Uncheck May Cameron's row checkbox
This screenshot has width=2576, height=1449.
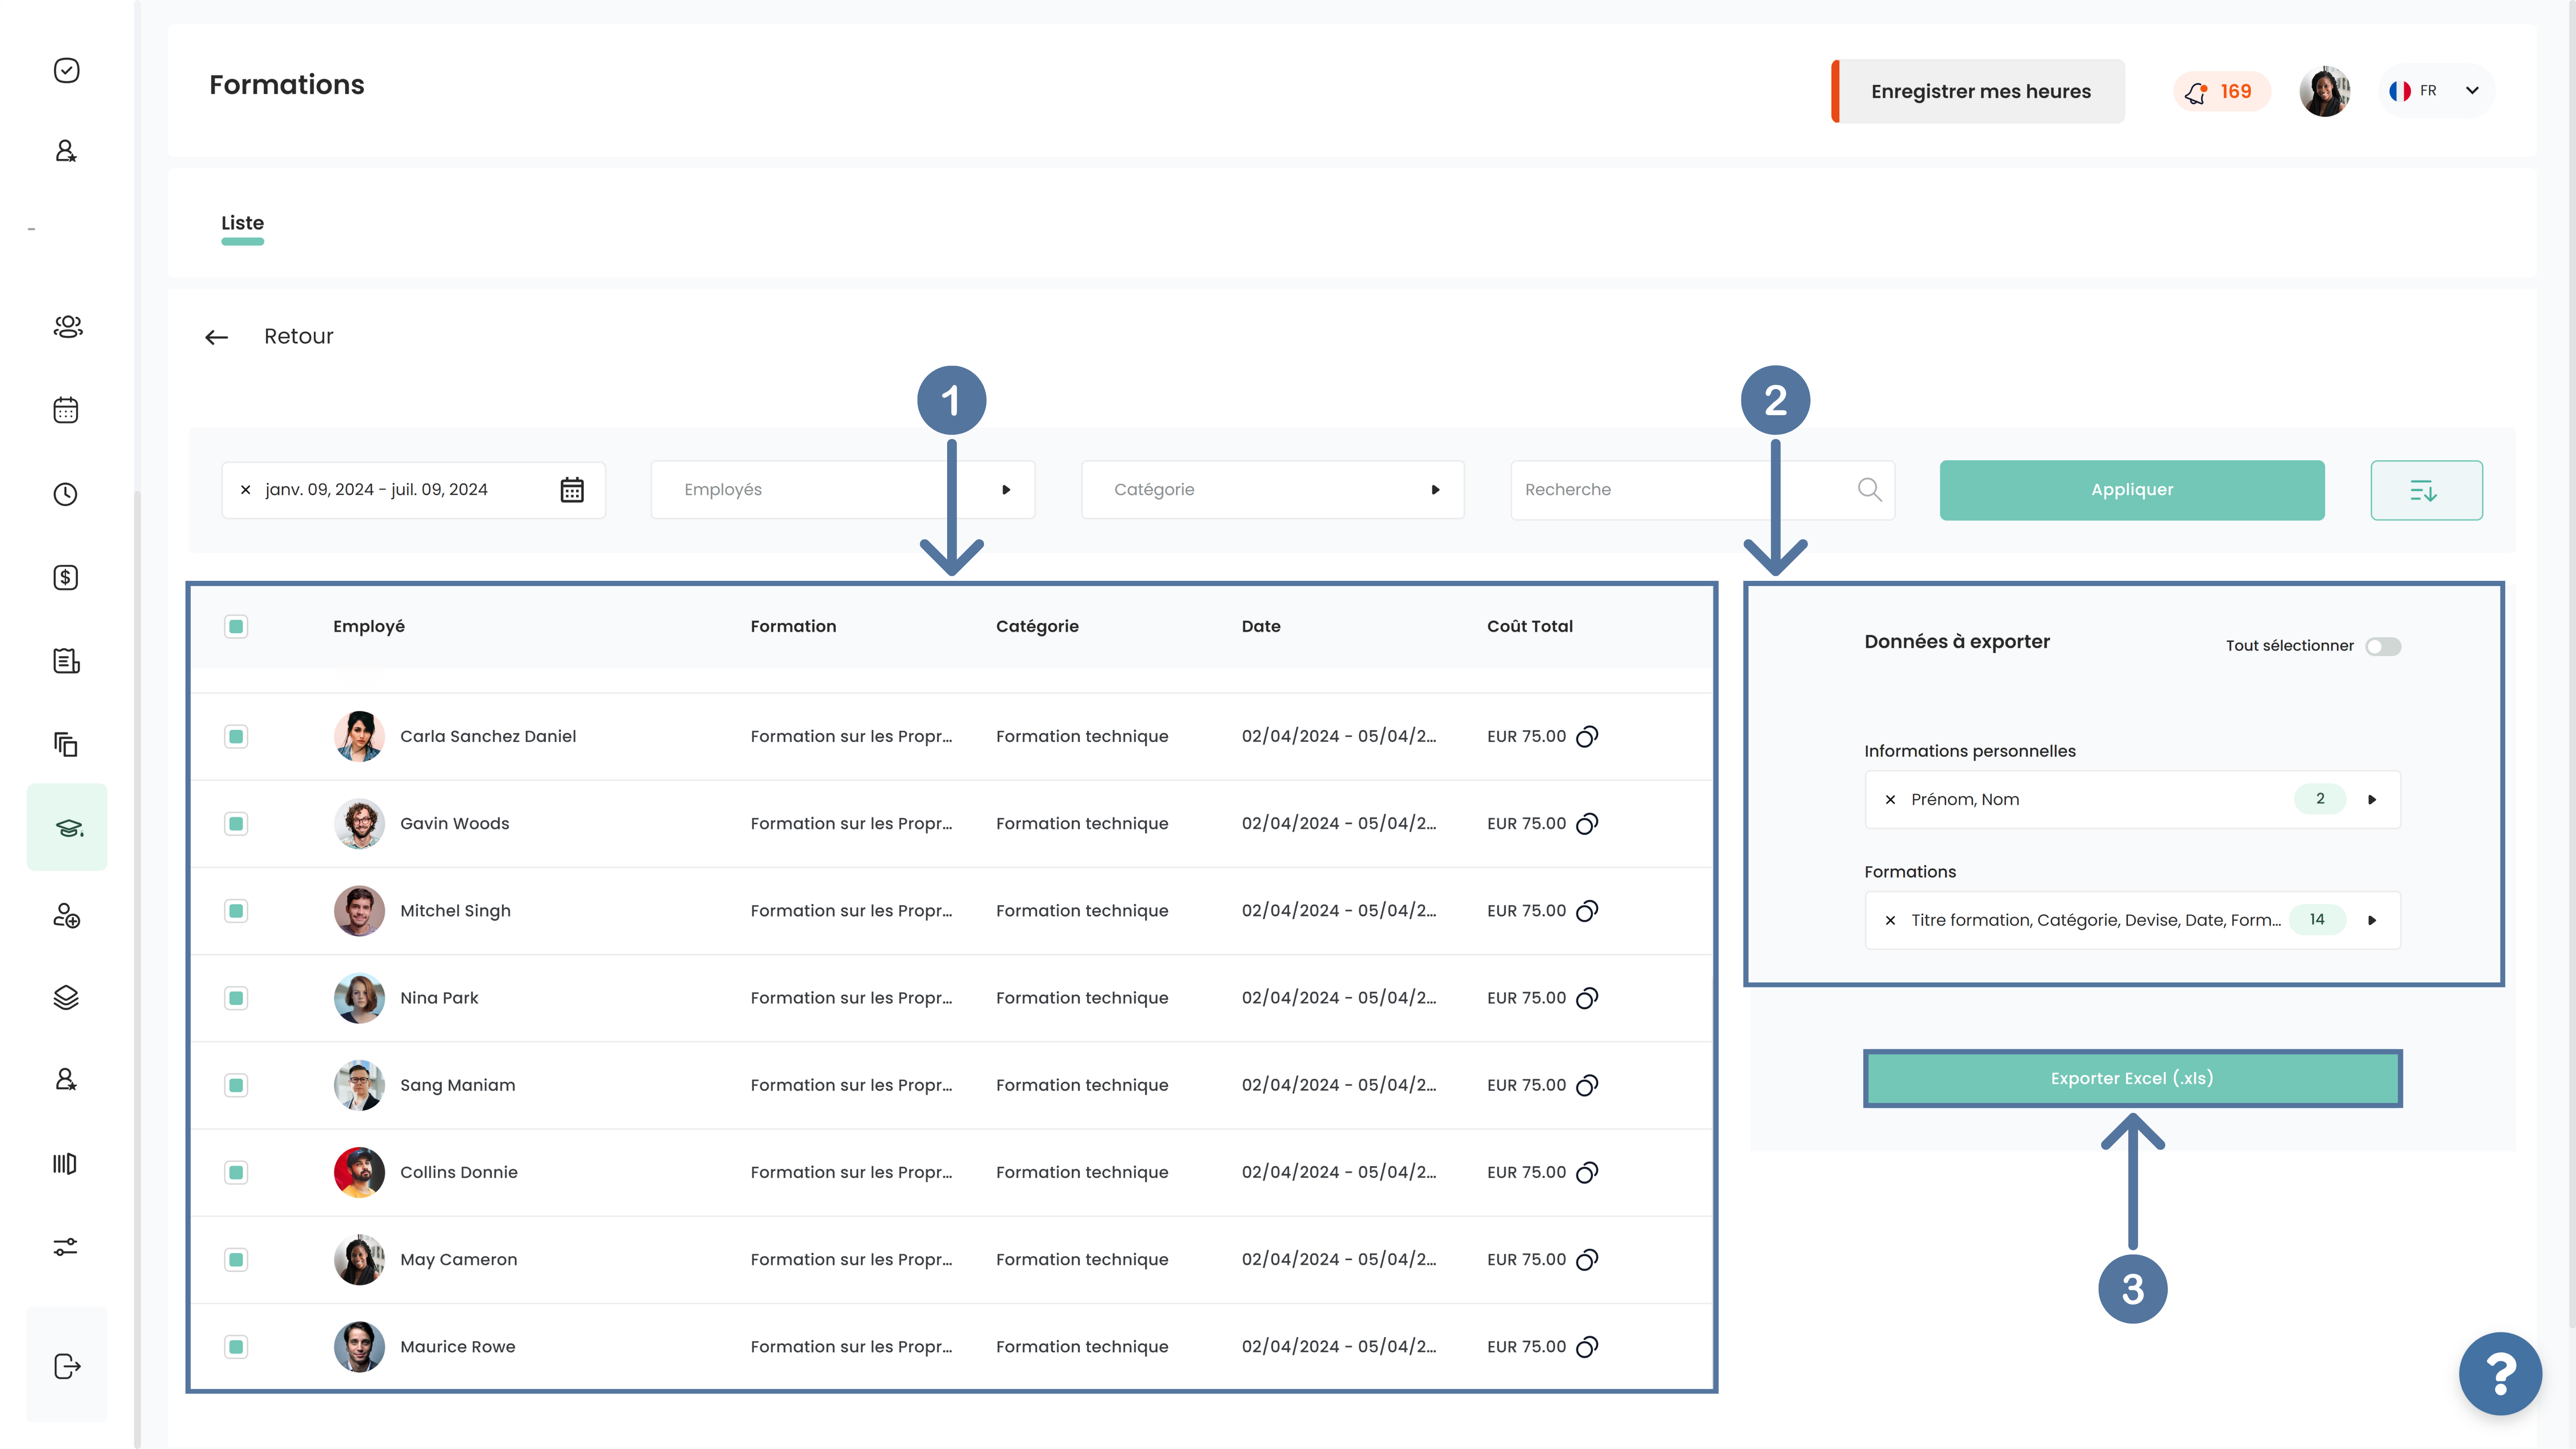[236, 1260]
